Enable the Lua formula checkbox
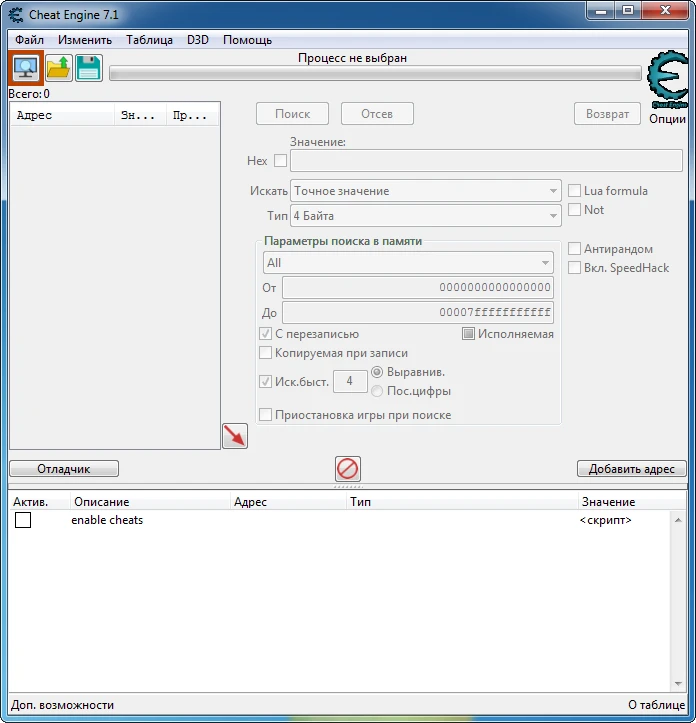The height and width of the screenshot is (723, 696). pos(574,190)
